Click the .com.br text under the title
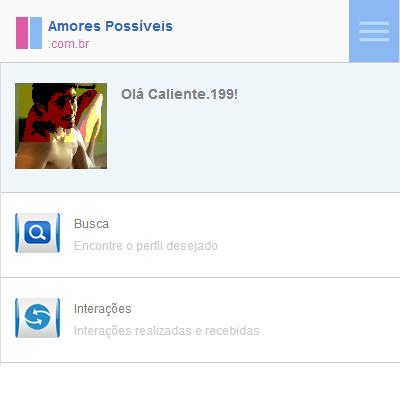The height and width of the screenshot is (400, 400). pos(69,44)
